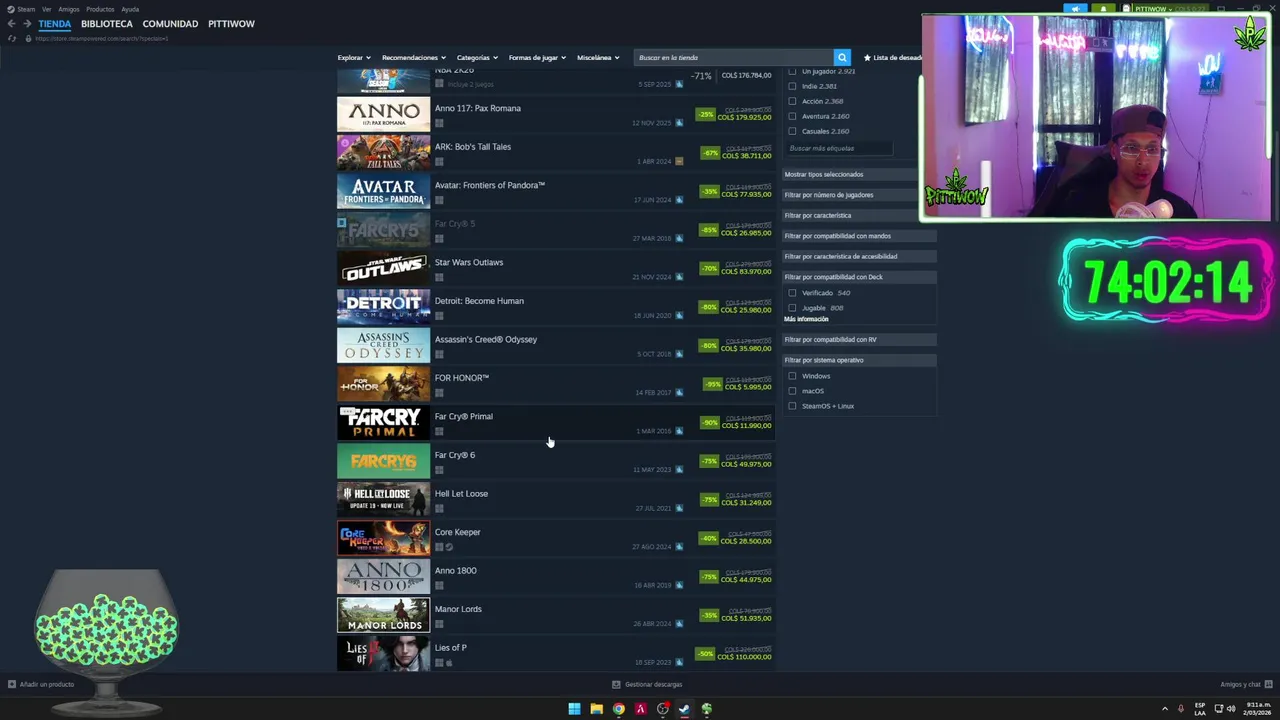Open the Formas de jugar dropdown

click(537, 58)
